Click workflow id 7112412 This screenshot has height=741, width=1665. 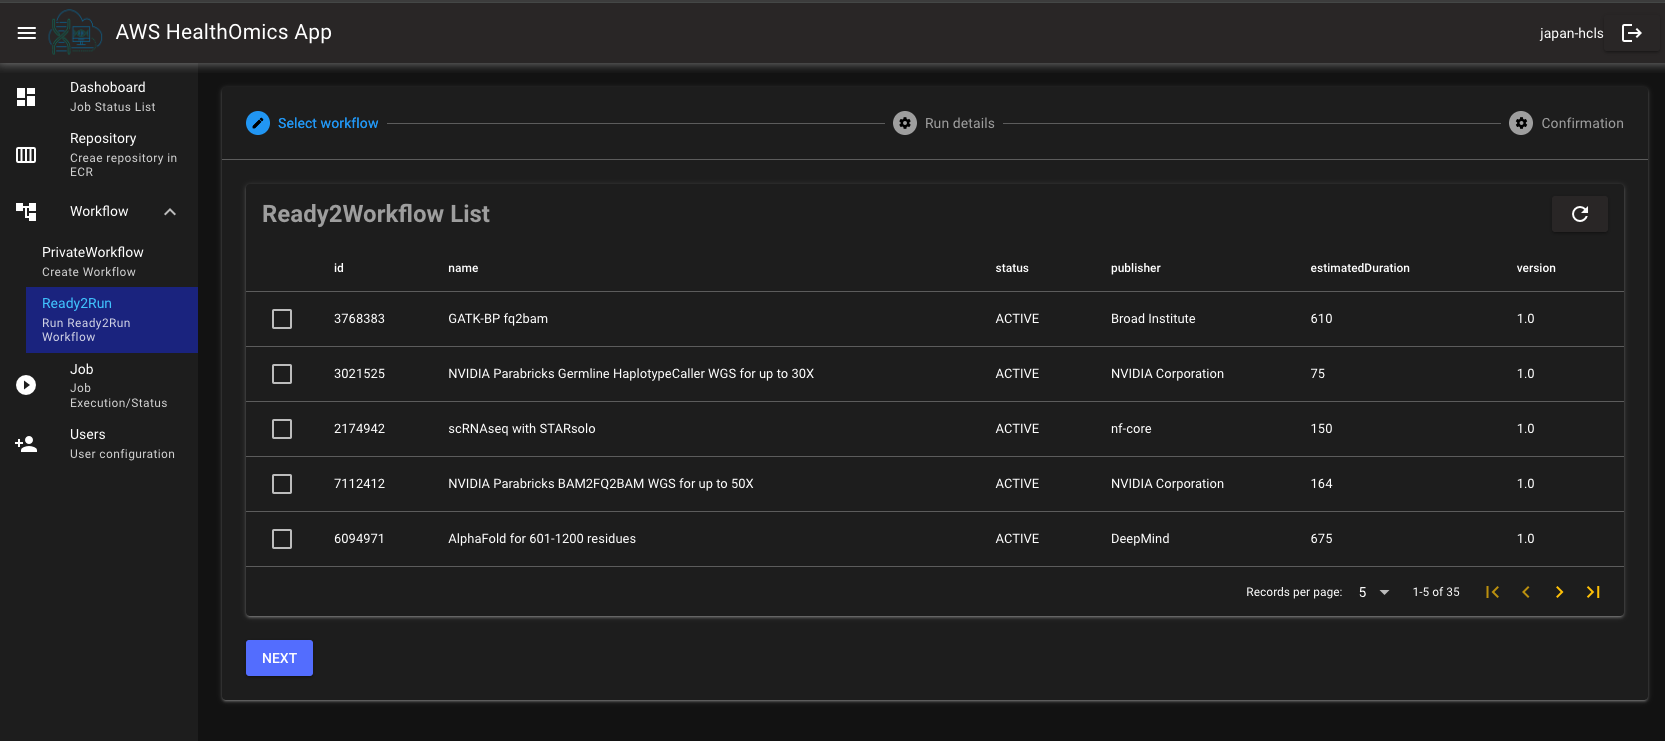[x=359, y=484]
